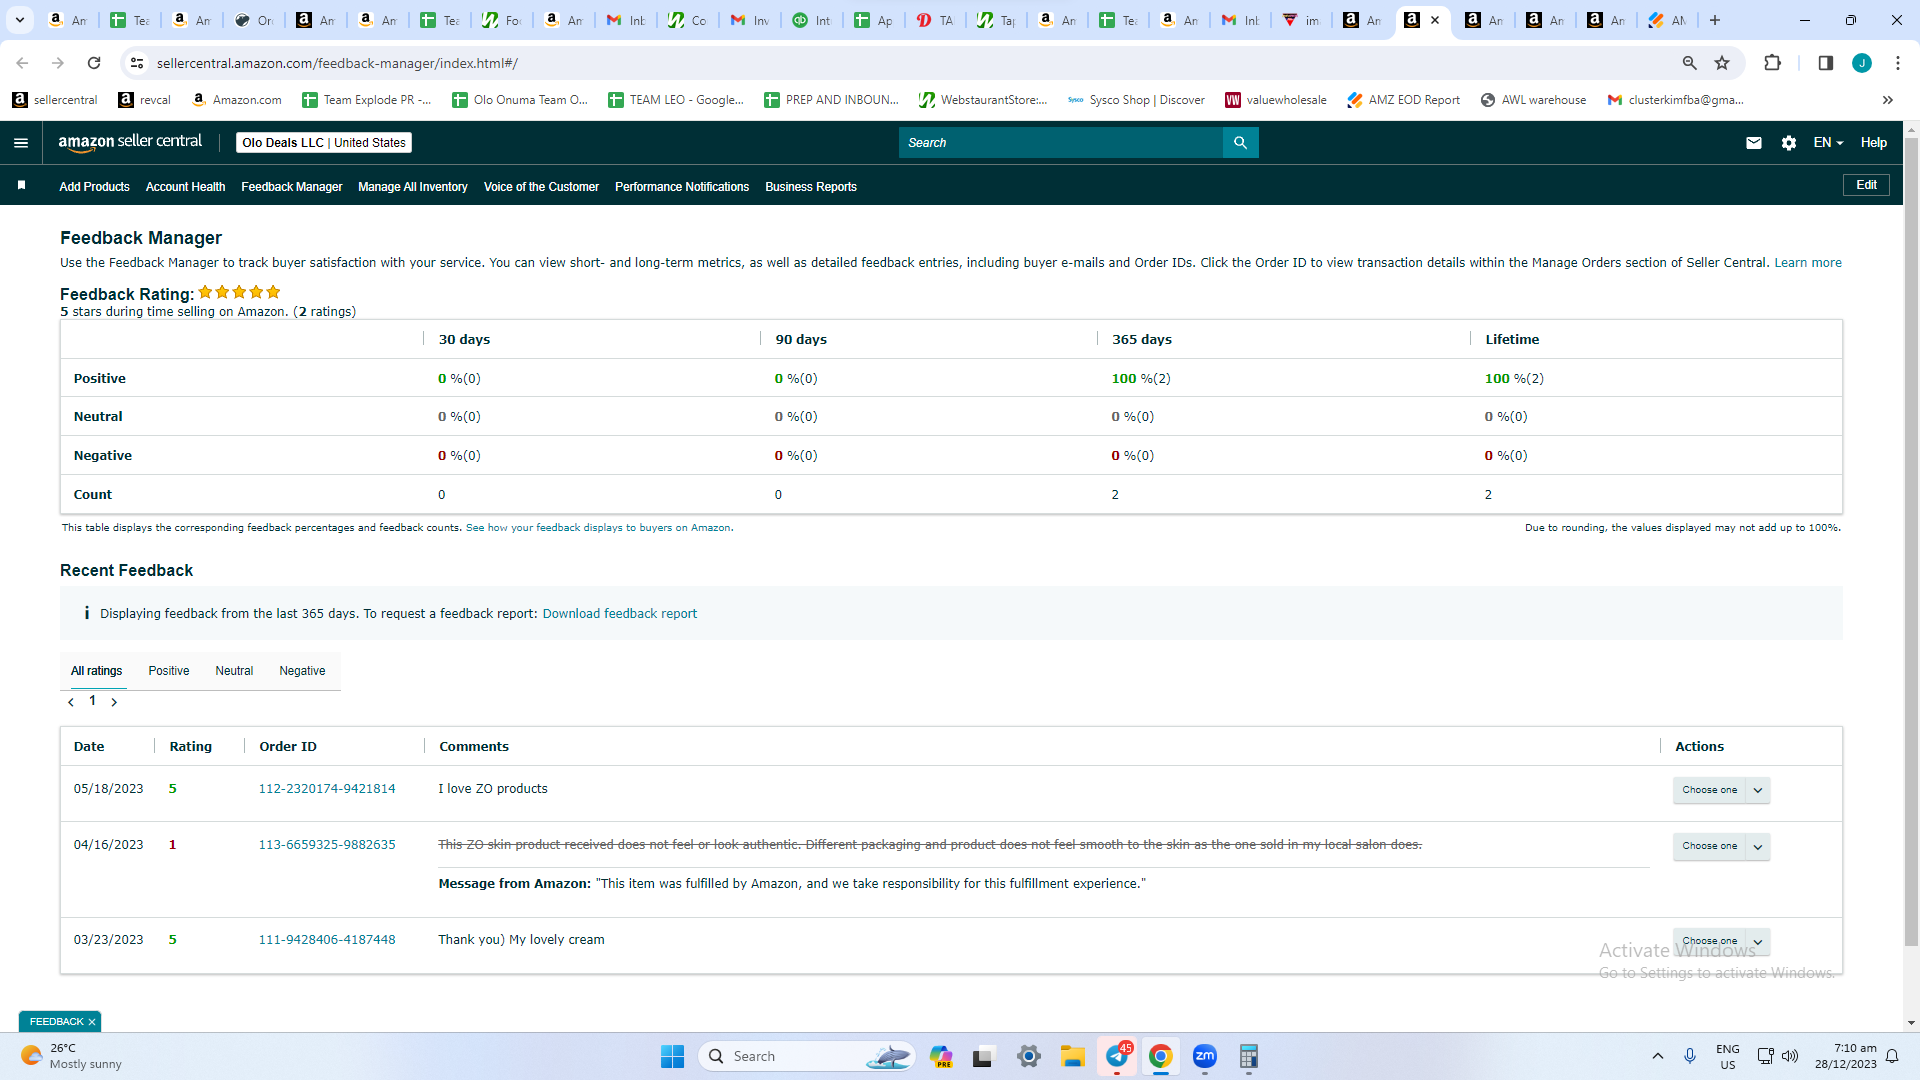Close the FEEDBACK popup tab
Image resolution: width=1920 pixels, height=1080 pixels.
point(92,1022)
